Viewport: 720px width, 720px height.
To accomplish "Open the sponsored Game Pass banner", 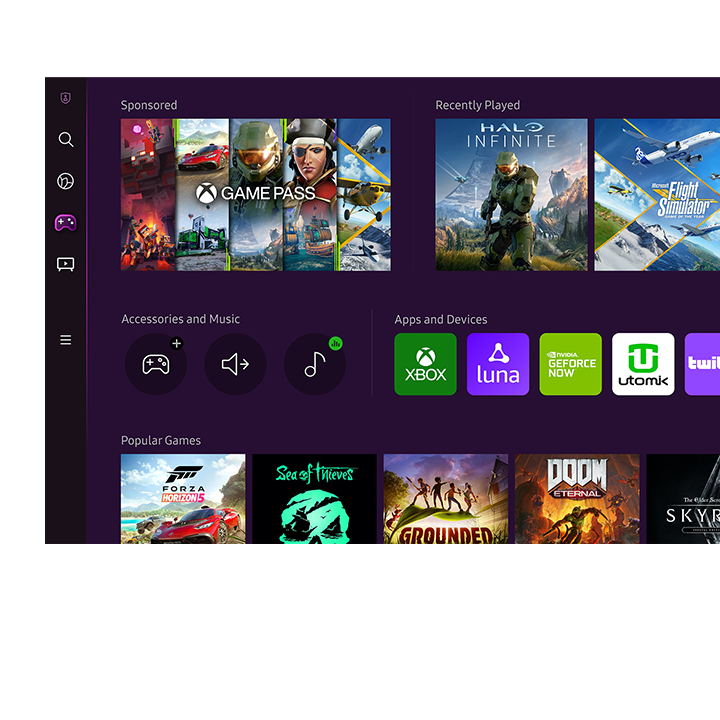I will click(x=256, y=195).
